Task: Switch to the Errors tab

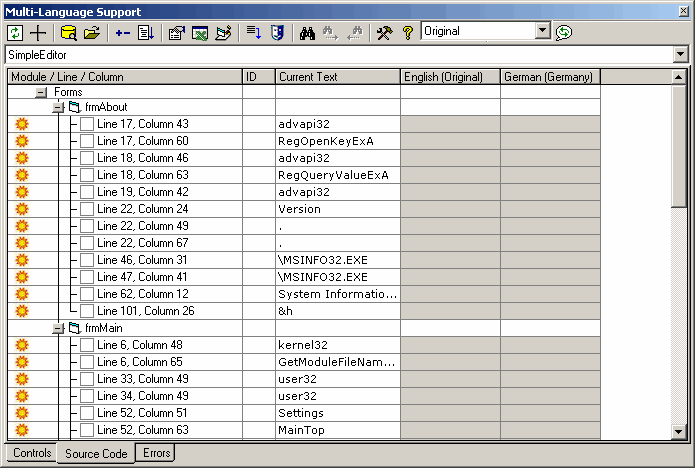Action: tap(156, 453)
